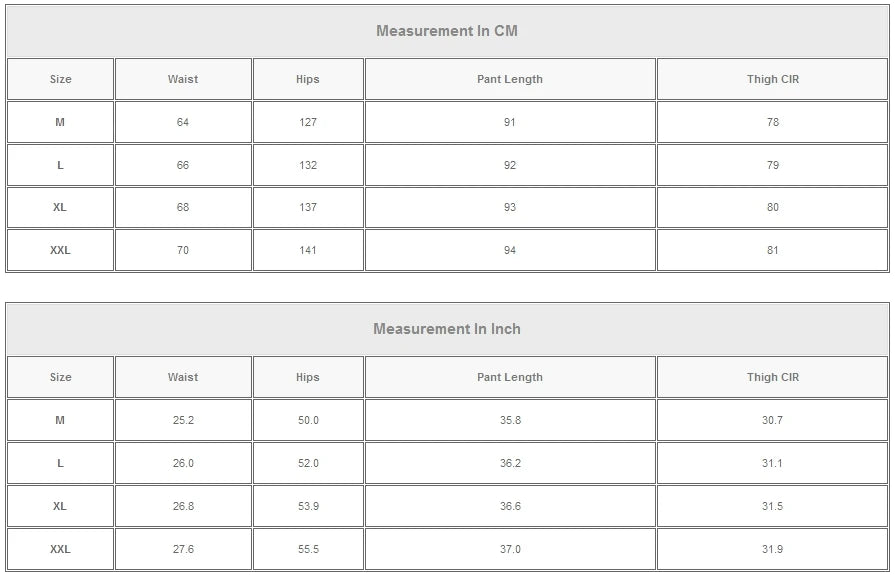Image resolution: width=895 pixels, height=579 pixels.
Task: Click the waist value 25.2 inches
Action: [x=183, y=420]
